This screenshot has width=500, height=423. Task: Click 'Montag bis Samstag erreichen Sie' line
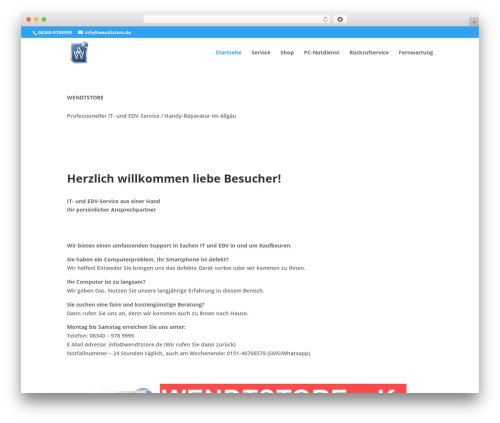(x=126, y=327)
